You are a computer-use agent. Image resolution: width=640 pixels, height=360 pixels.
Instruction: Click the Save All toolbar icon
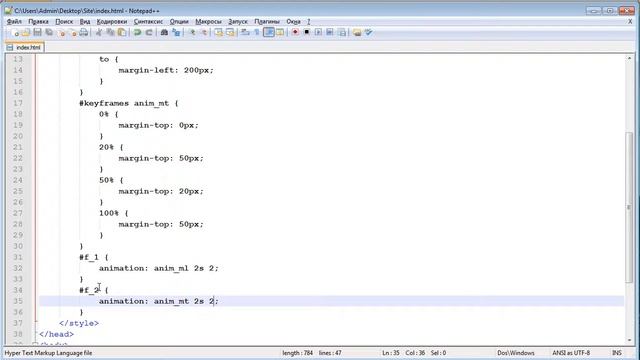(x=49, y=33)
